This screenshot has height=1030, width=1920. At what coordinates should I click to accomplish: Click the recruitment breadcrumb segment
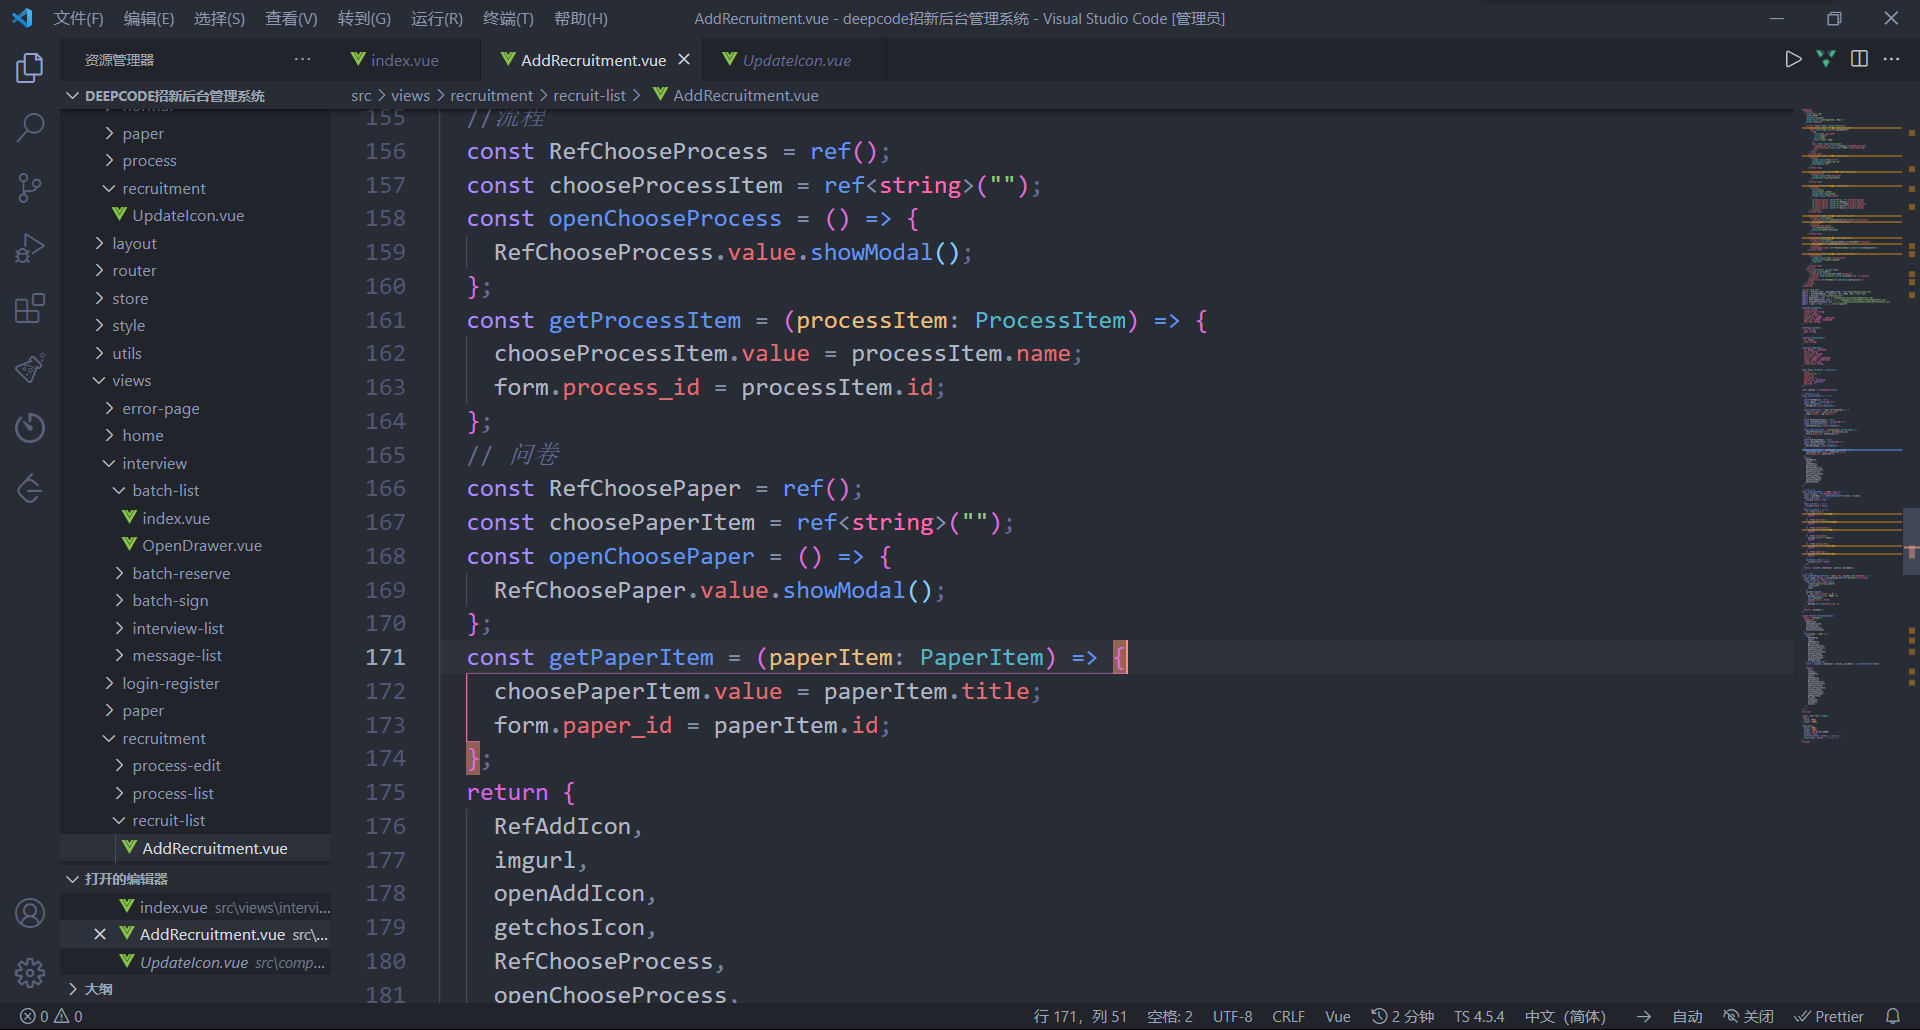pos(491,95)
